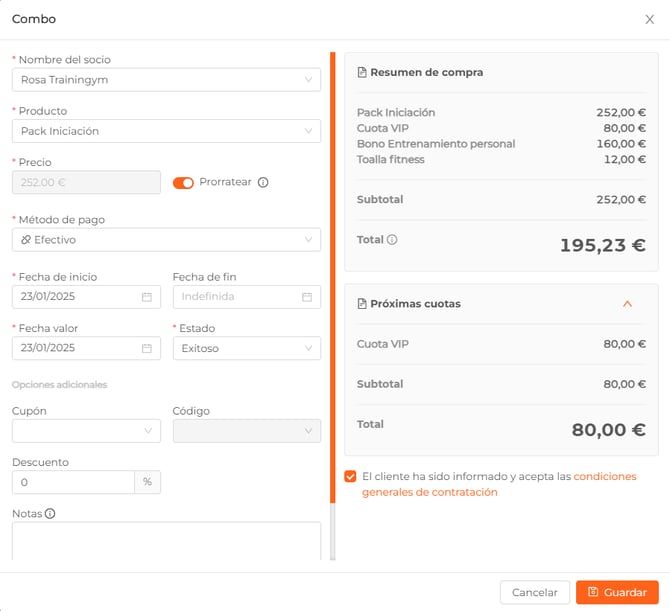Screen dimensions: 670x611
Task: Disable the Prorratear toggle switch
Action: click(183, 183)
